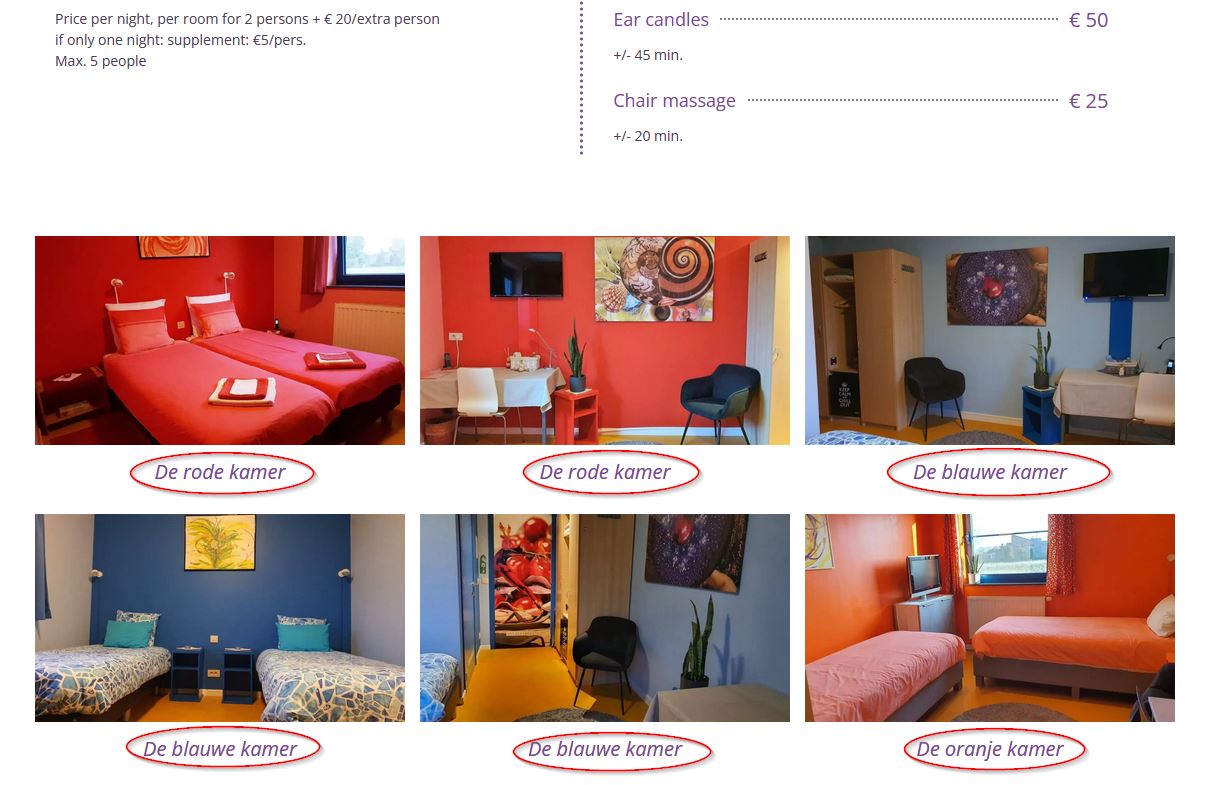Click the € 50 price for ear candles
1224x785 pixels.
point(1088,20)
